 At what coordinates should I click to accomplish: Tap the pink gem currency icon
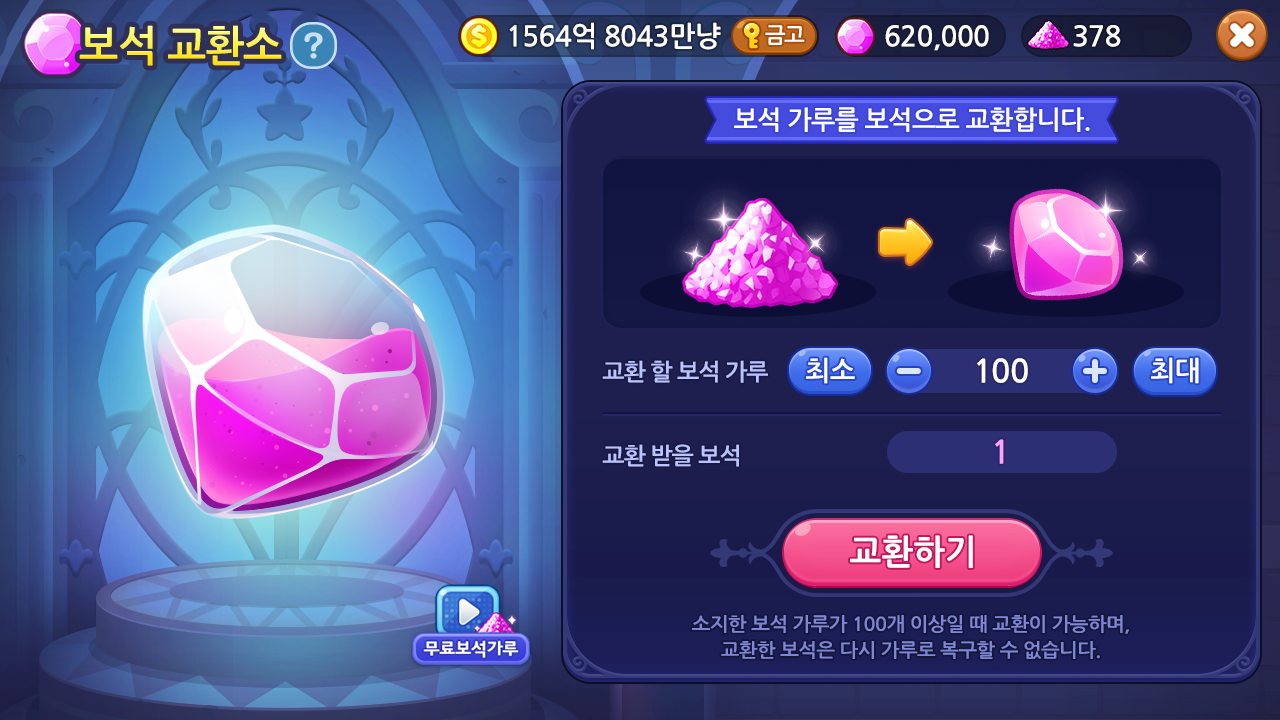[x=855, y=36]
